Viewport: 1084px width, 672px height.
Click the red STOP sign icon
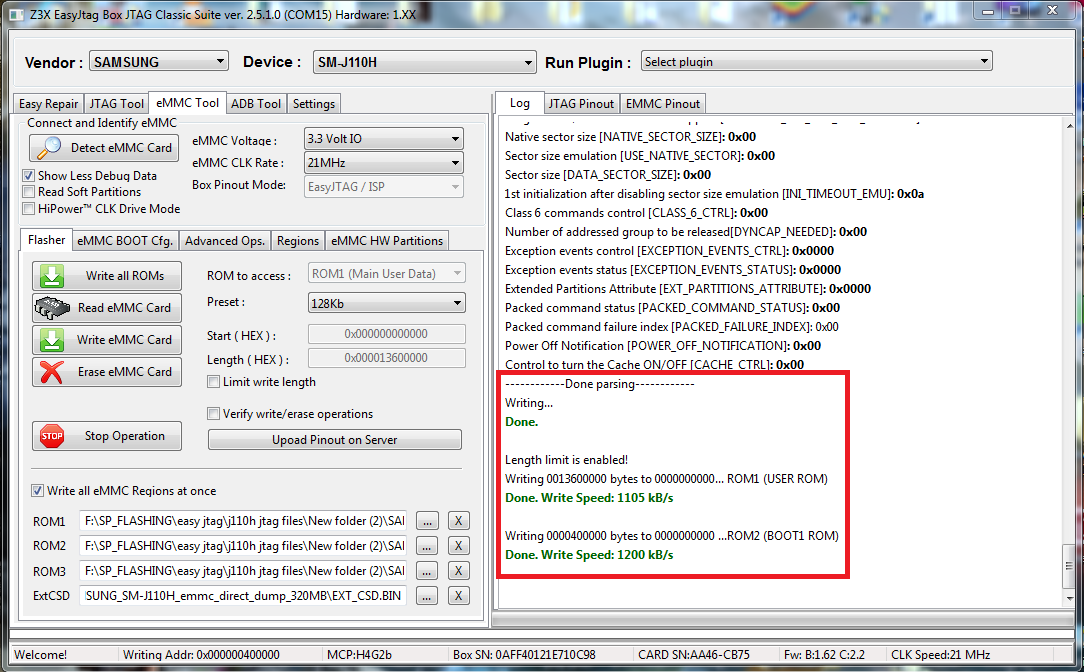point(52,436)
